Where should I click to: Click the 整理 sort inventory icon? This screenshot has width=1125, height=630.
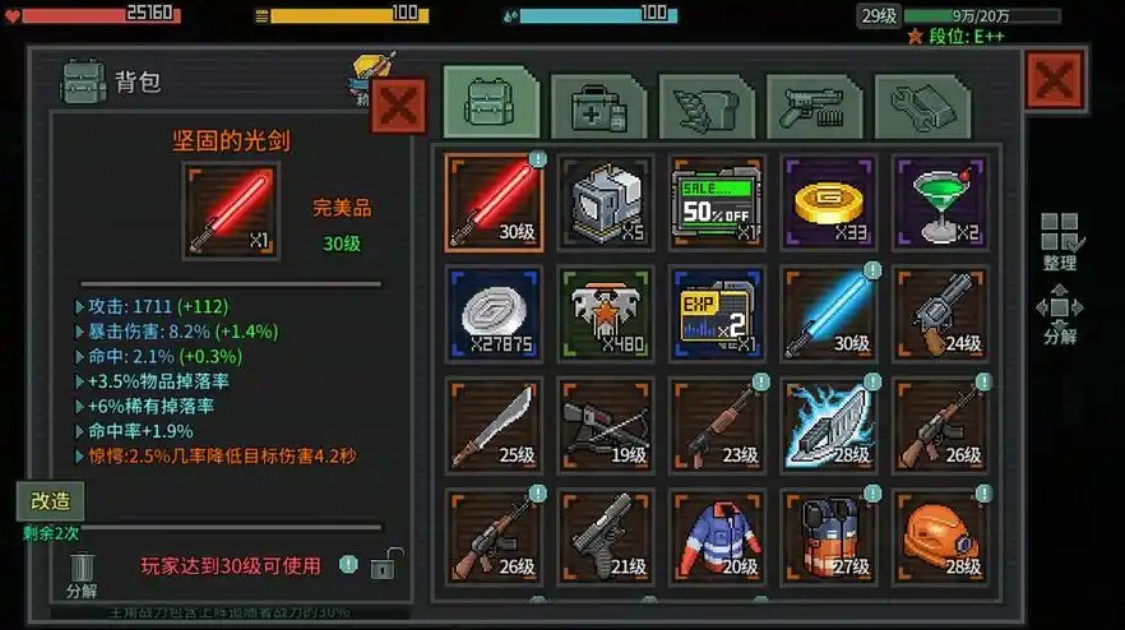1061,241
